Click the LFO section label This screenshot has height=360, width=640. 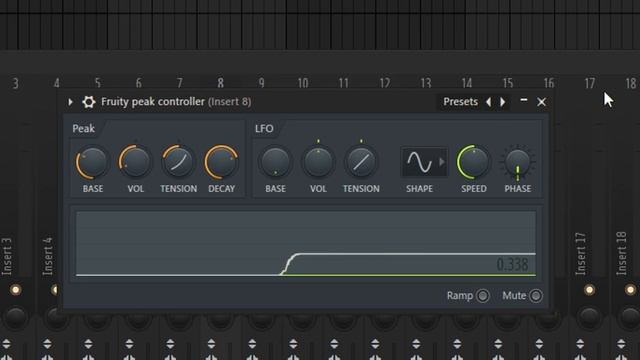264,129
